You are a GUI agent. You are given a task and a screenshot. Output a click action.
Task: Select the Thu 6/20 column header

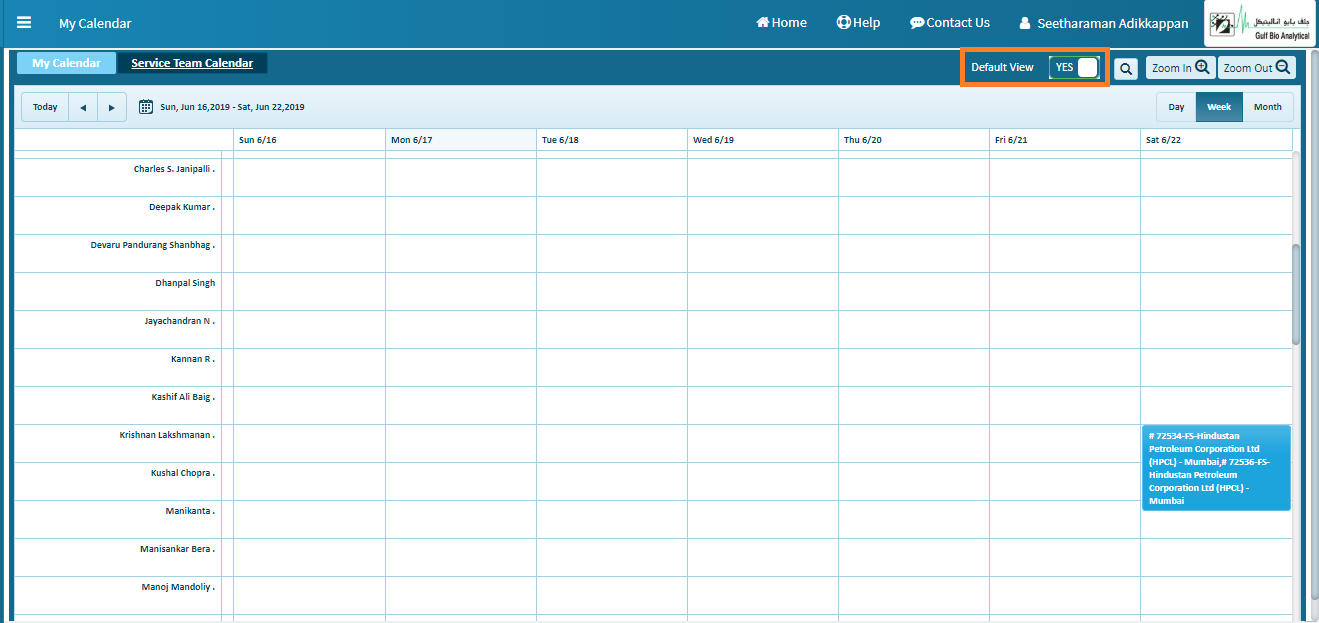pos(914,140)
